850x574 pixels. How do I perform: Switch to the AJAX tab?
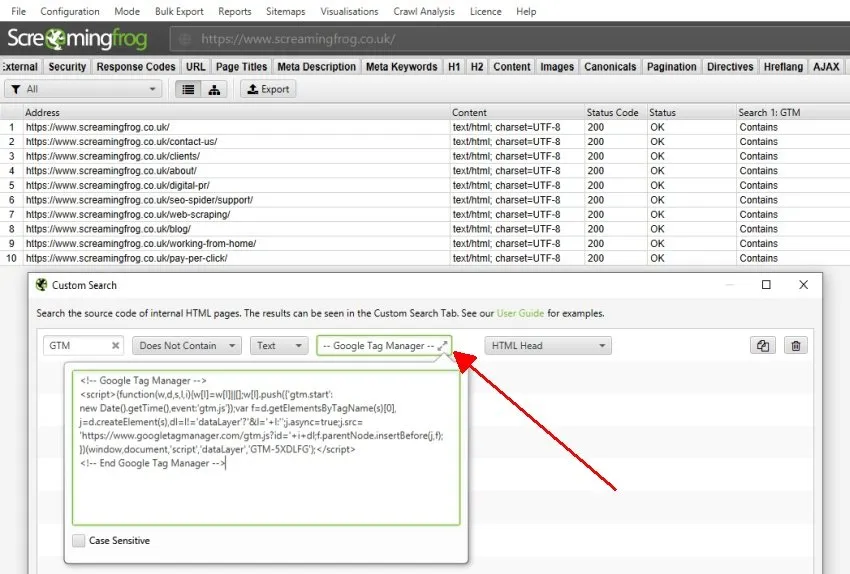pos(826,67)
